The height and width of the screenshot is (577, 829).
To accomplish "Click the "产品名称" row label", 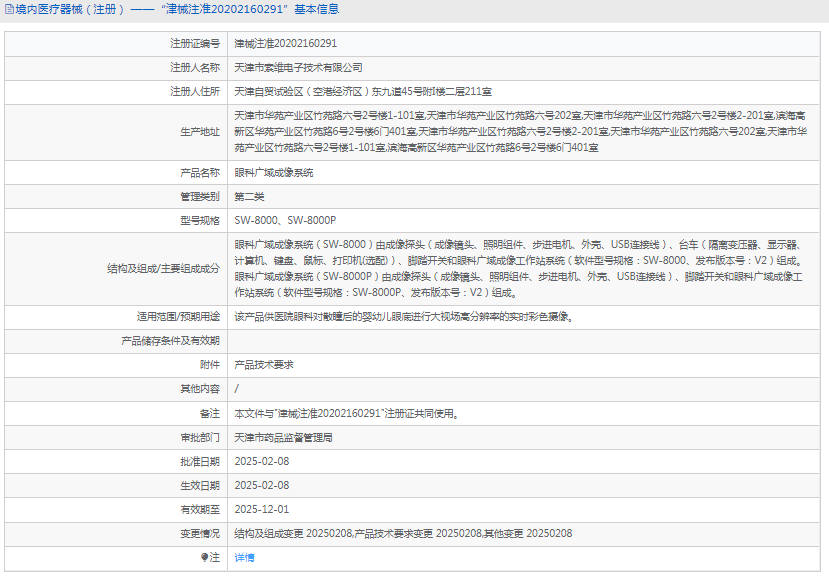I will point(200,173).
